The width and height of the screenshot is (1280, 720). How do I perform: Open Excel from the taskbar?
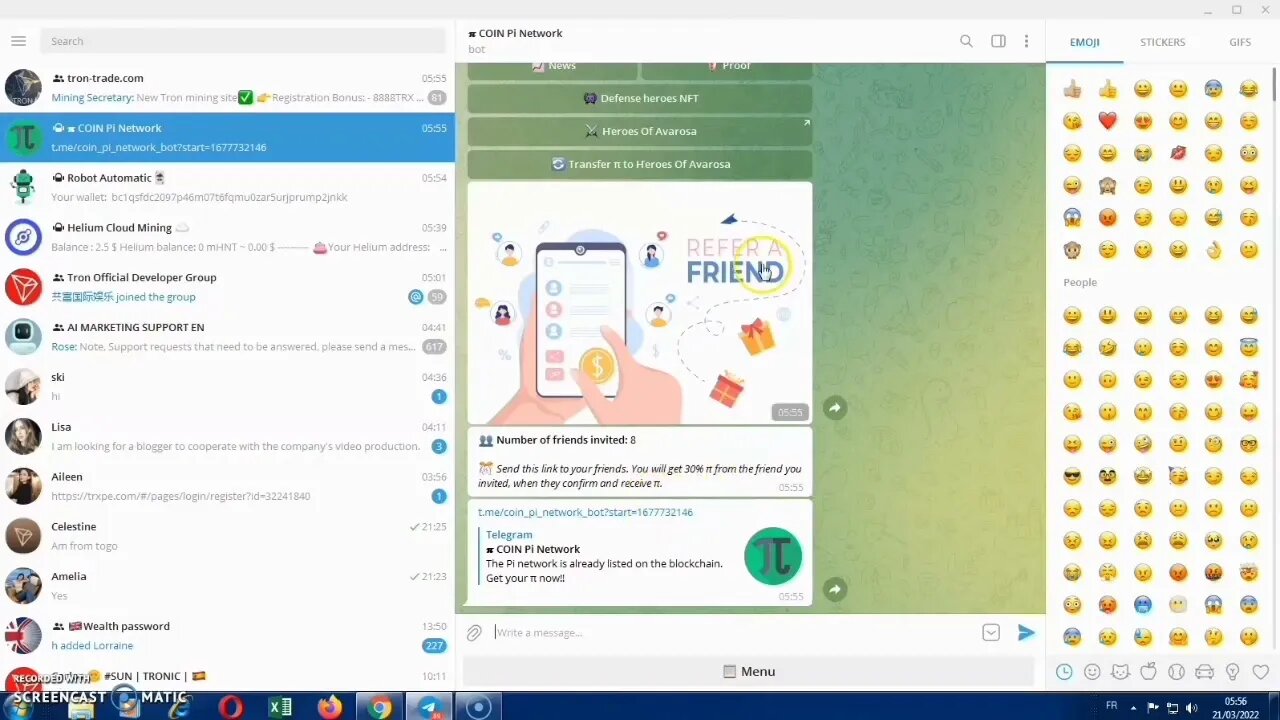click(x=280, y=707)
